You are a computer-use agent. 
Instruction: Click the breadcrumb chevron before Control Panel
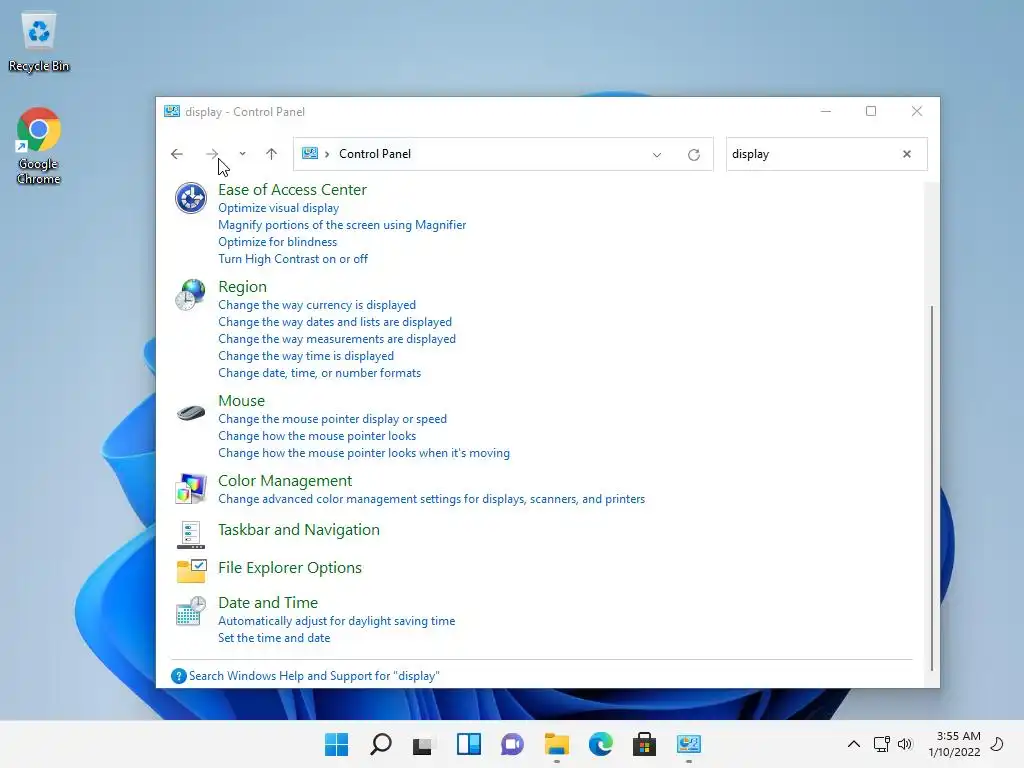pyautogui.click(x=327, y=154)
